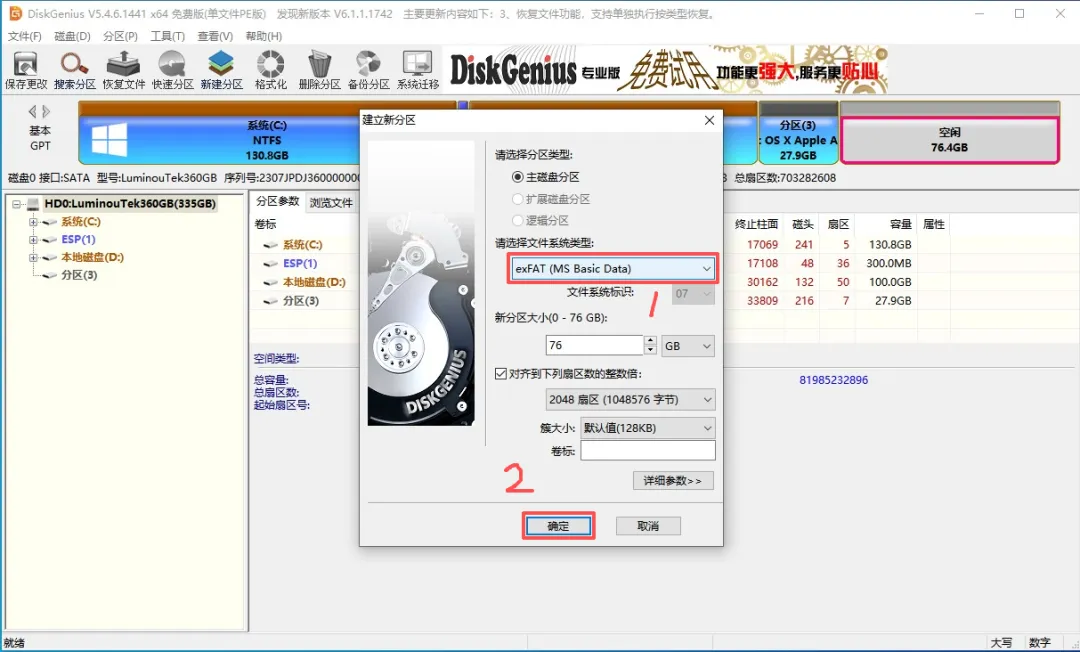
Task: Open the cluster size 默认值(128KB) dropdown
Action: click(648, 428)
